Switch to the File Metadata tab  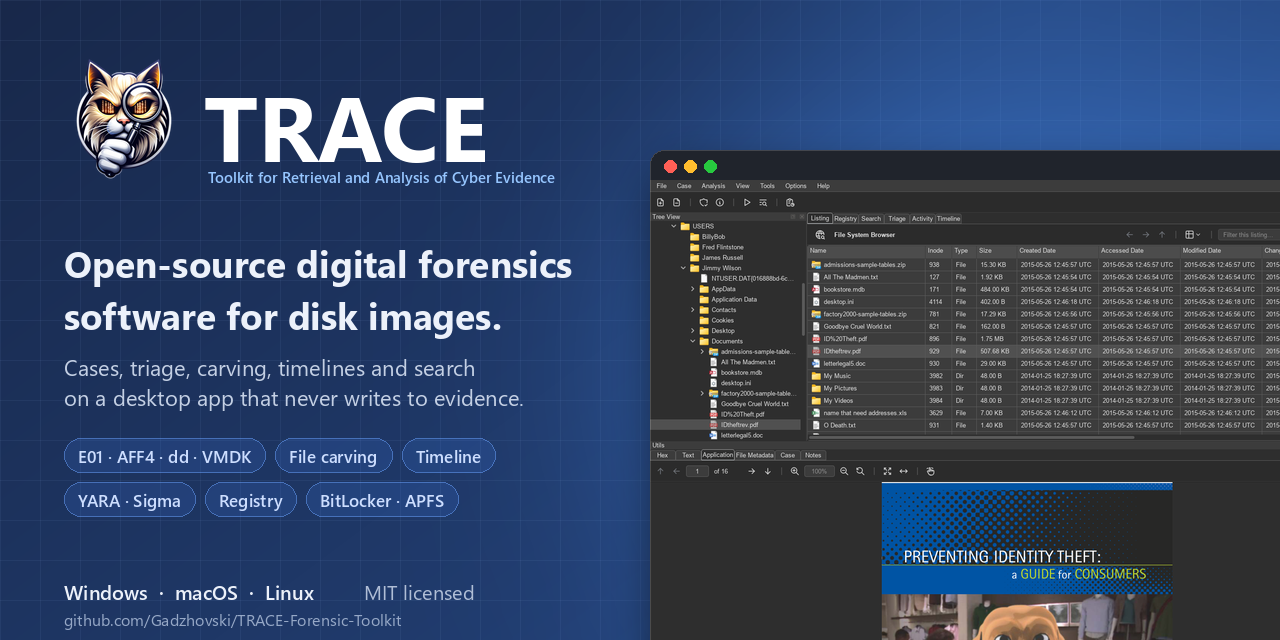tap(755, 455)
